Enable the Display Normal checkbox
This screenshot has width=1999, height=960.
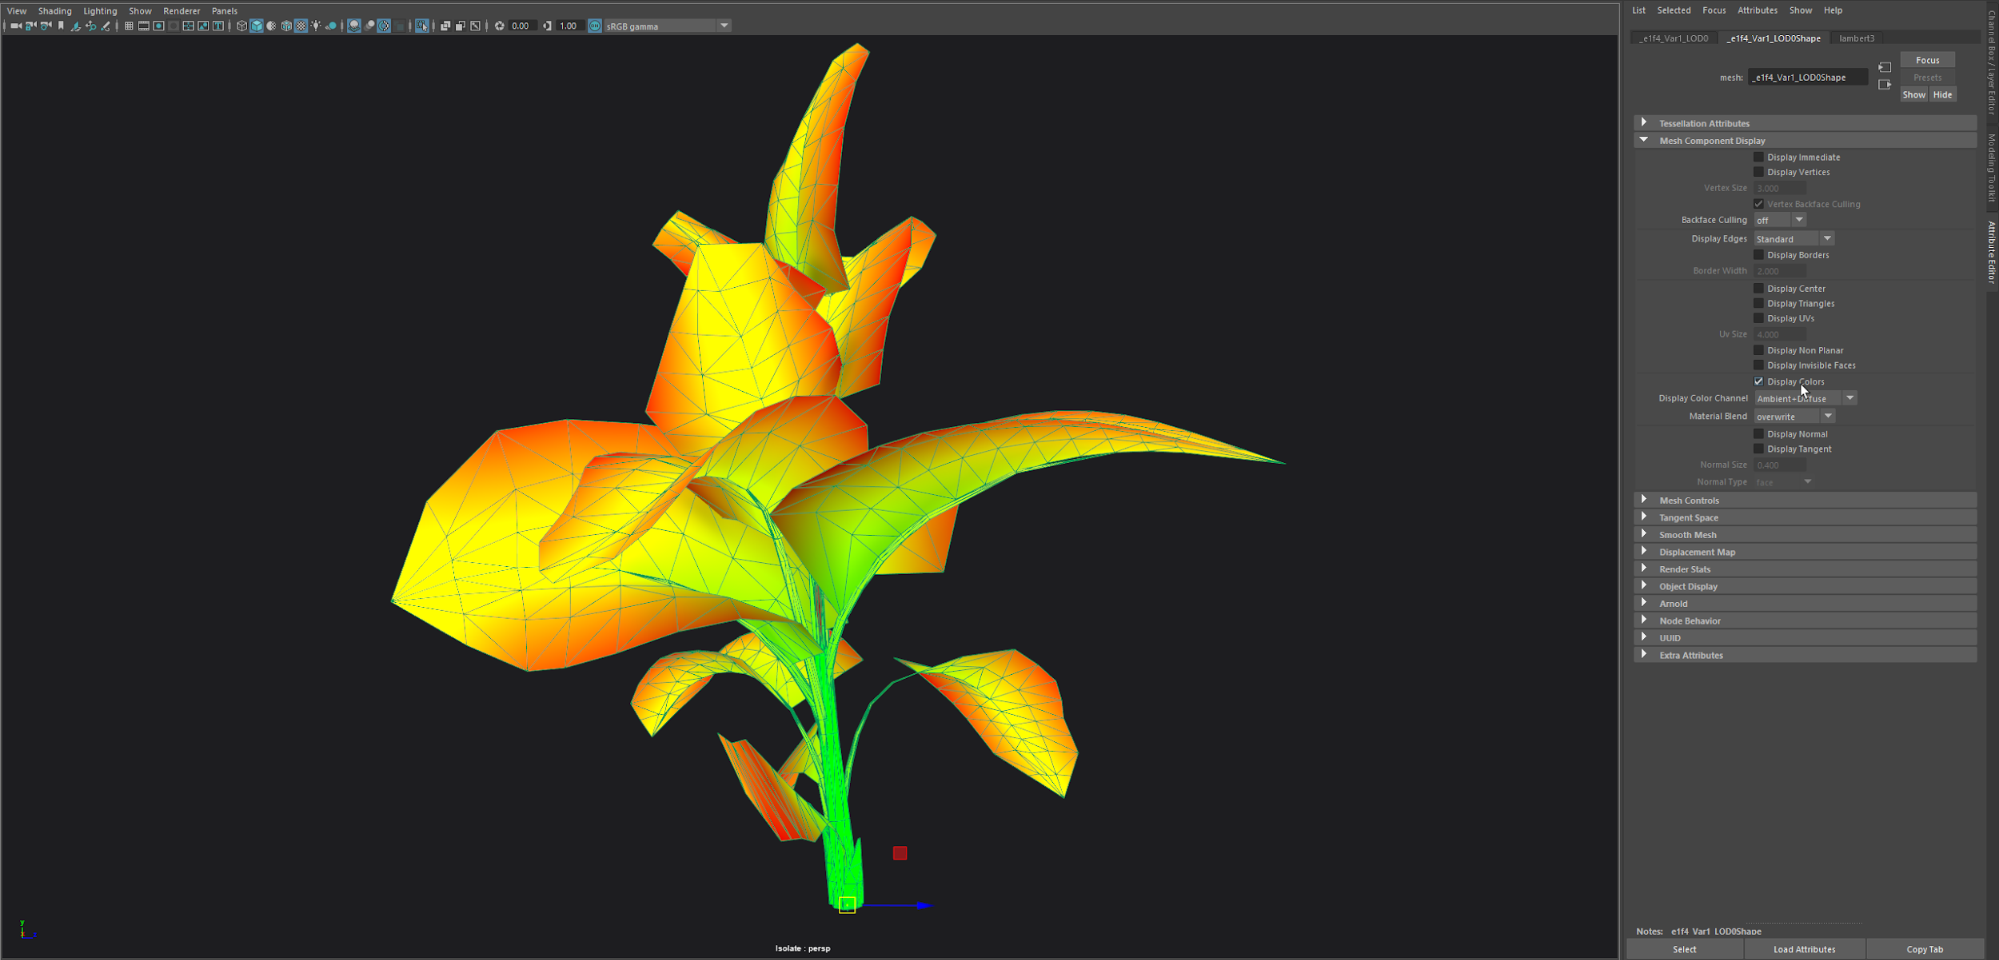[x=1759, y=434]
